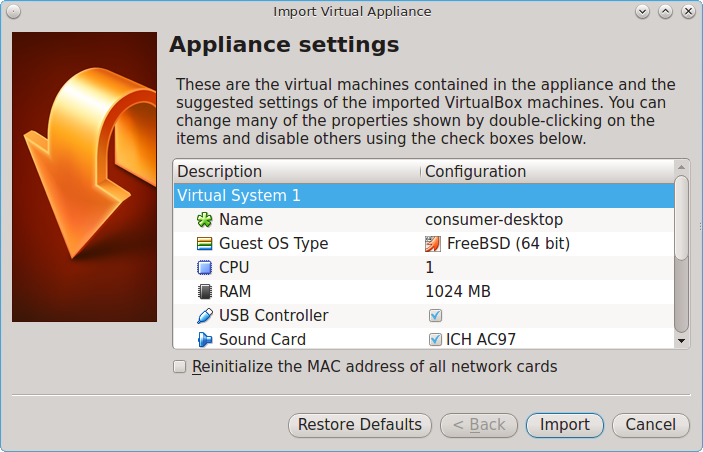The width and height of the screenshot is (703, 452).
Task: Click the Guest OS Type label
Action: point(273,244)
